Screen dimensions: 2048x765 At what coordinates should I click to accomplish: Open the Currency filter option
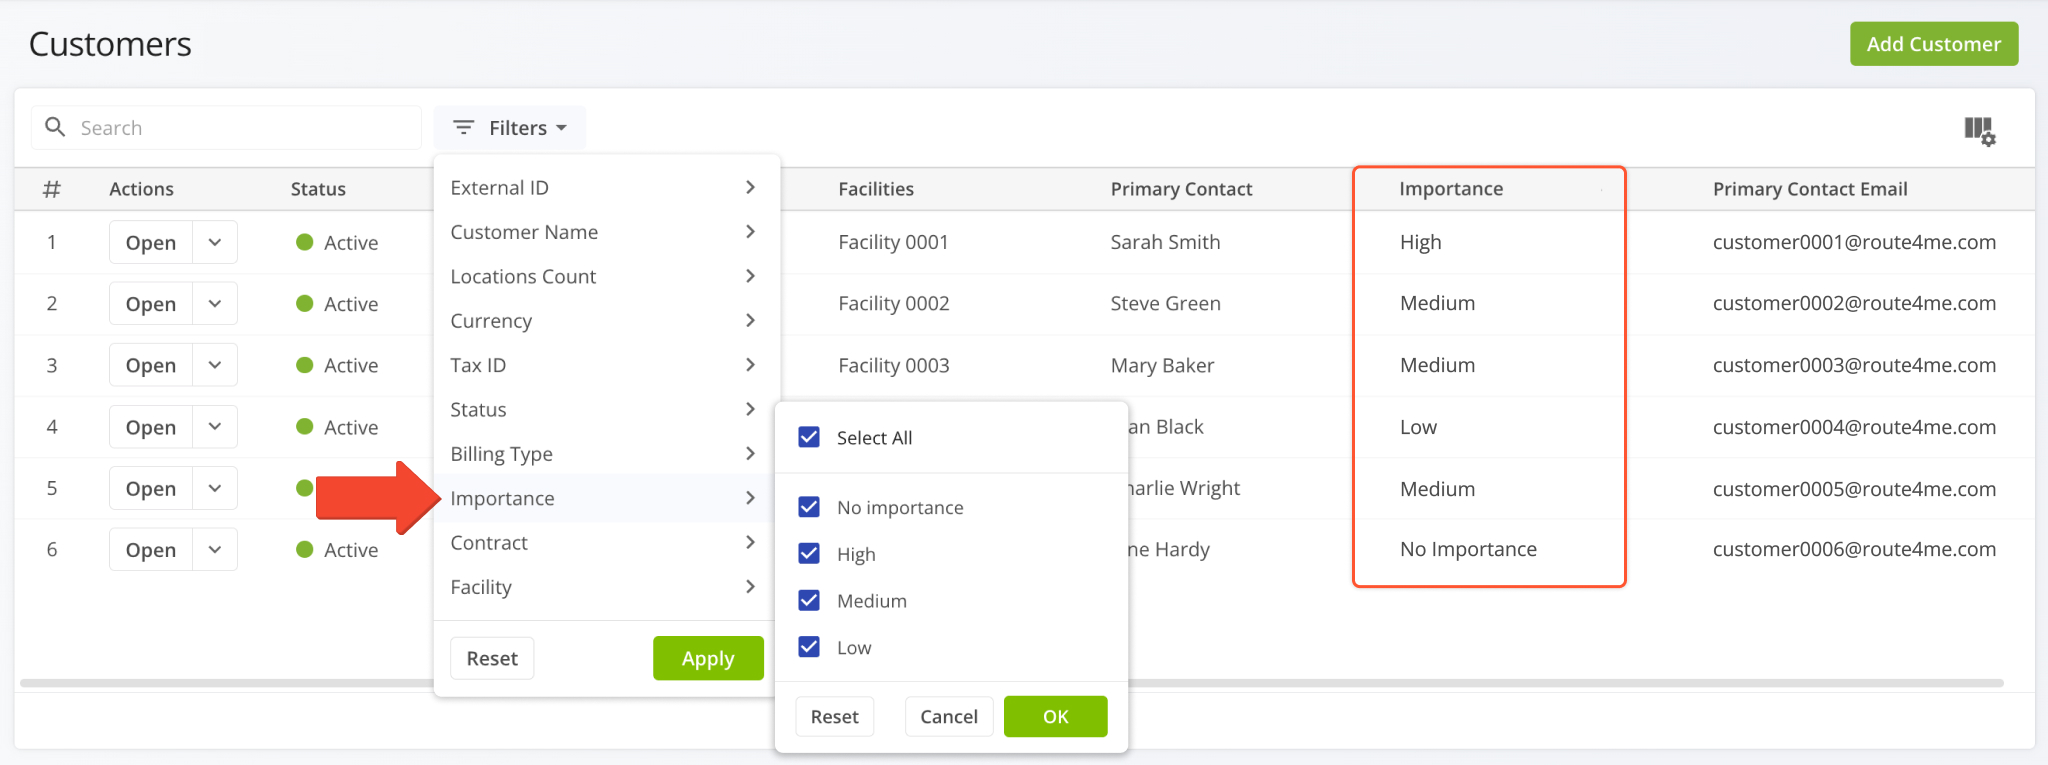(606, 320)
